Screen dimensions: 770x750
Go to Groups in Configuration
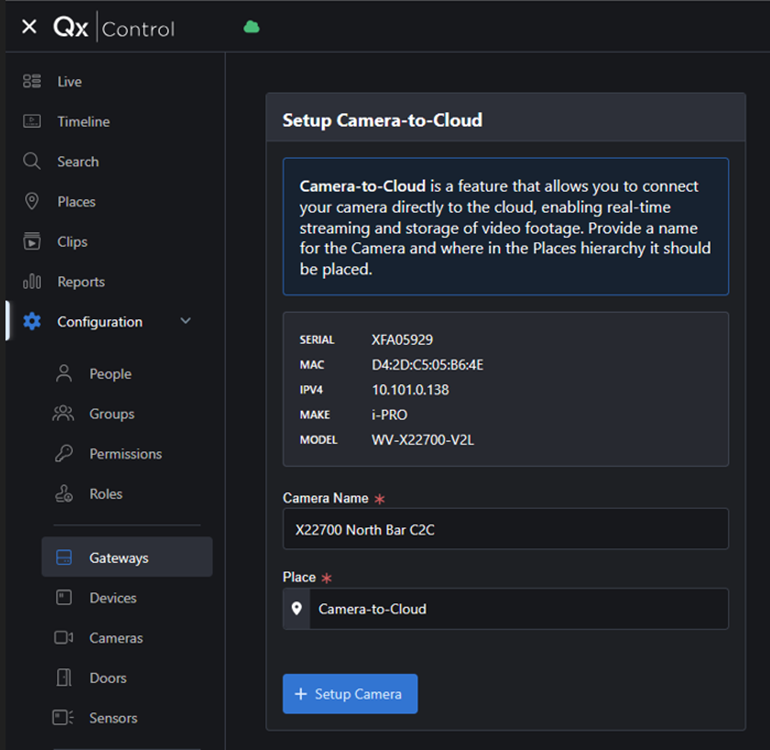(111, 413)
